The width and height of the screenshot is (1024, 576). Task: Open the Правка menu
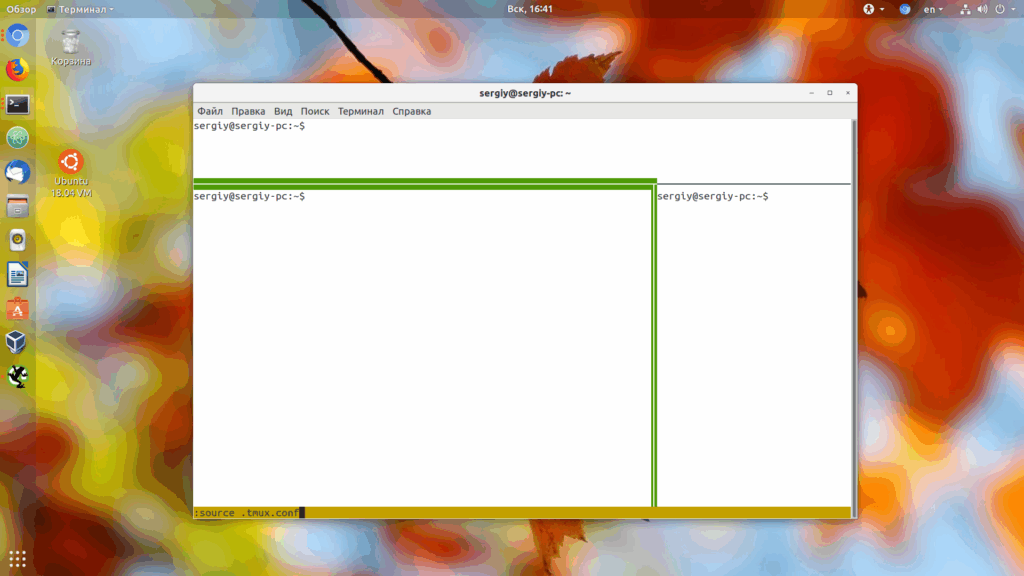[x=248, y=111]
